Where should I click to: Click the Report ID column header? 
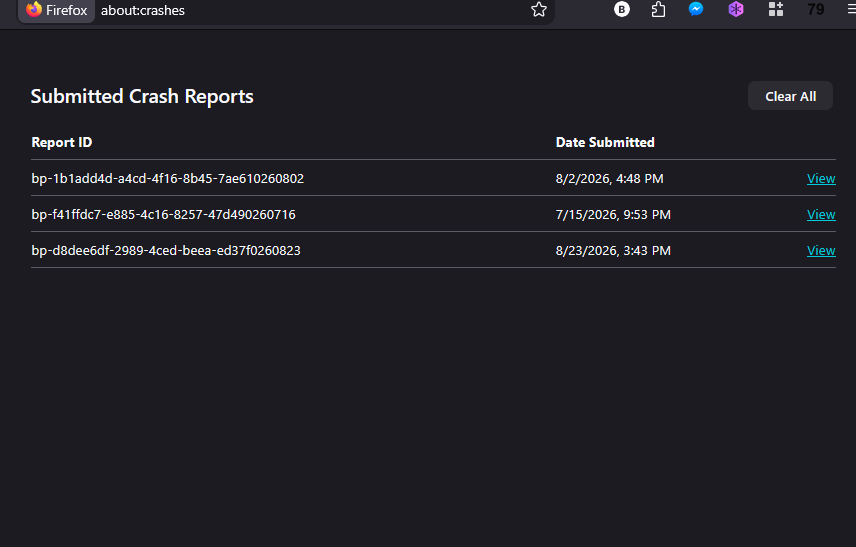(x=62, y=142)
